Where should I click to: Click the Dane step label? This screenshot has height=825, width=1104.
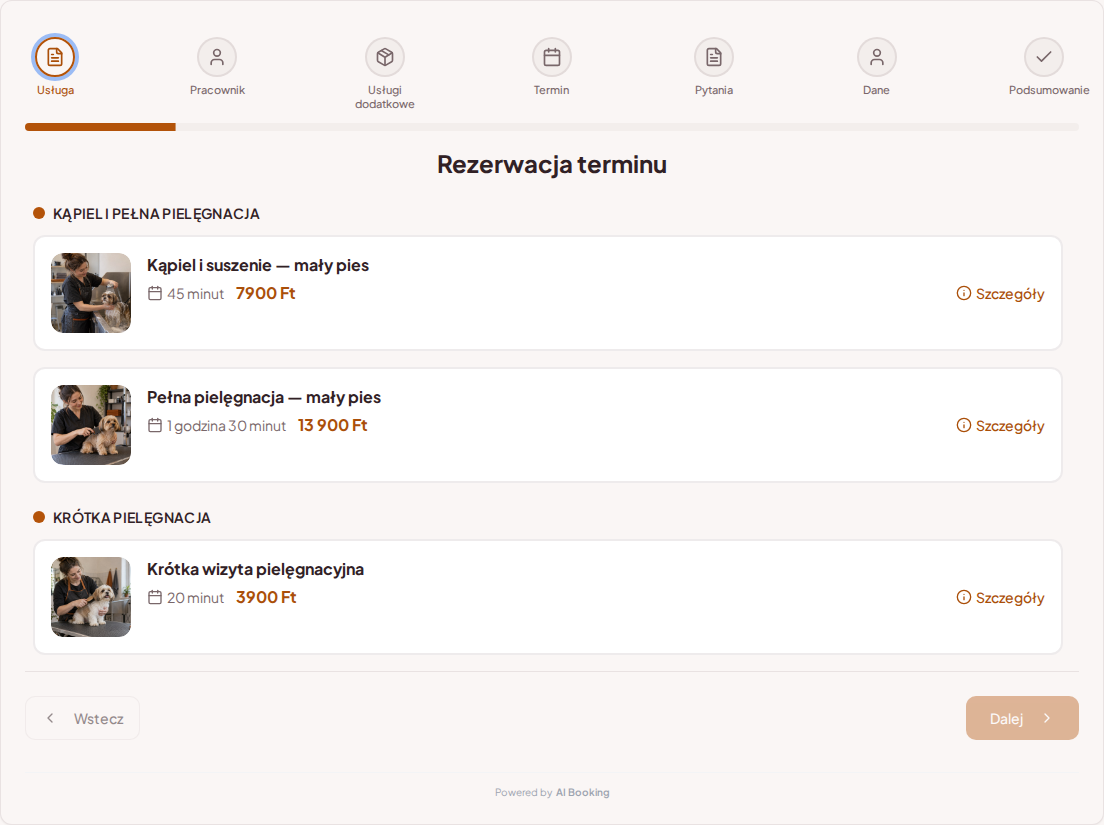[x=877, y=90]
